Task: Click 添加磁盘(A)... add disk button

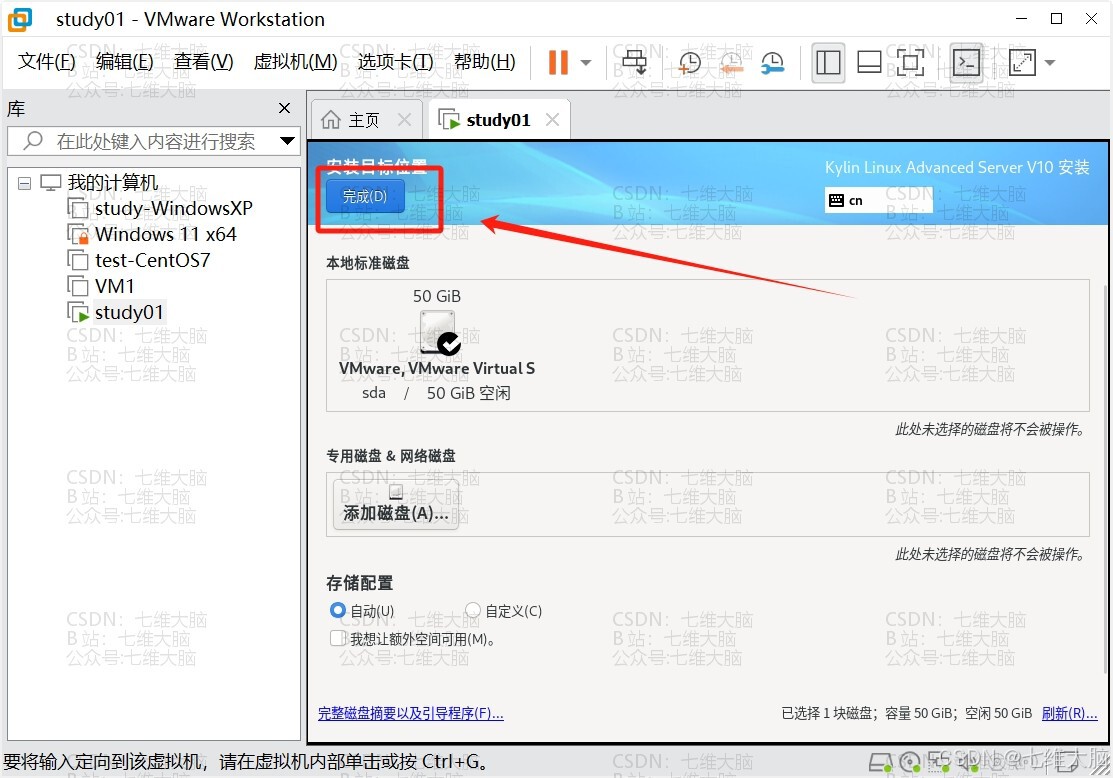Action: coord(395,505)
